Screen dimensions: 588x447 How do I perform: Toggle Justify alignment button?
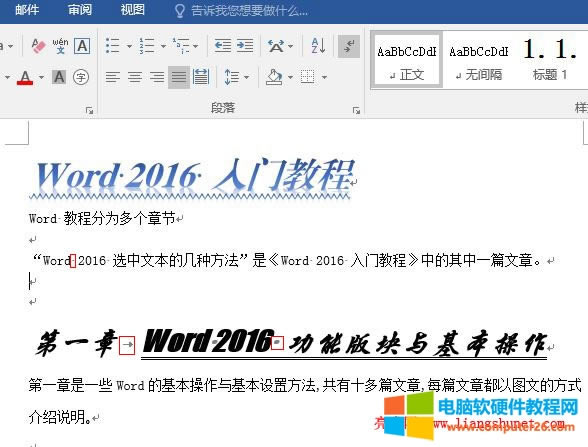tap(179, 77)
